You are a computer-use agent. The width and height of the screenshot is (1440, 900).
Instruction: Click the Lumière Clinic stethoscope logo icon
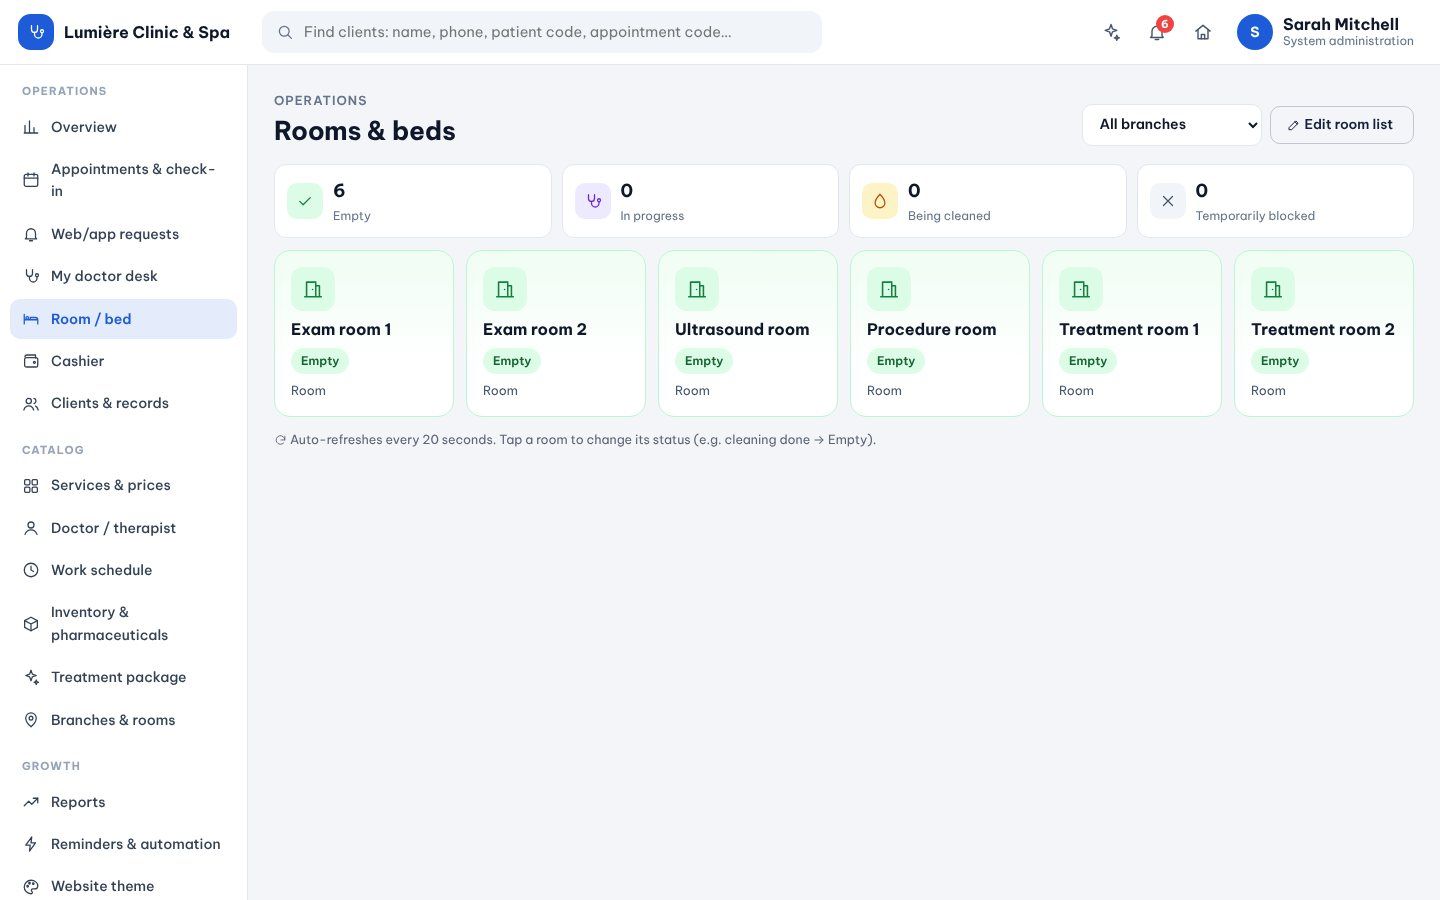tap(36, 32)
